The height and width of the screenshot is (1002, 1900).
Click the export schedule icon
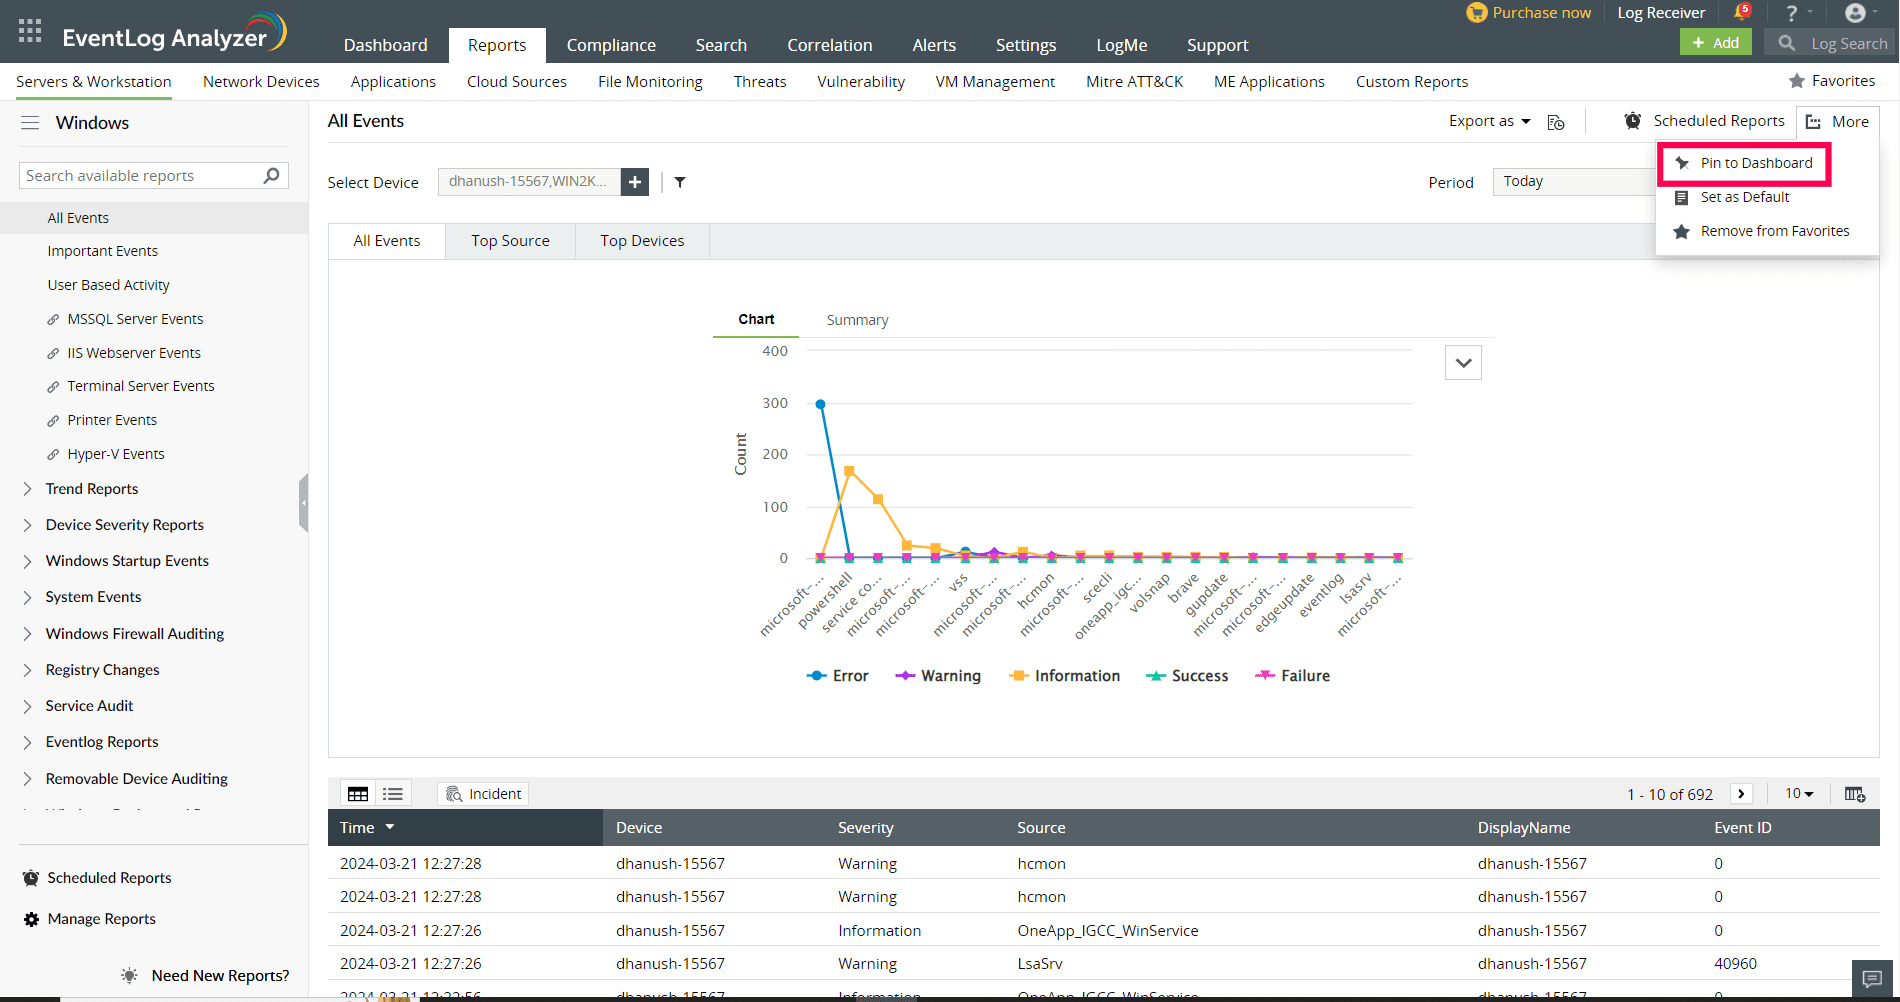(1556, 122)
